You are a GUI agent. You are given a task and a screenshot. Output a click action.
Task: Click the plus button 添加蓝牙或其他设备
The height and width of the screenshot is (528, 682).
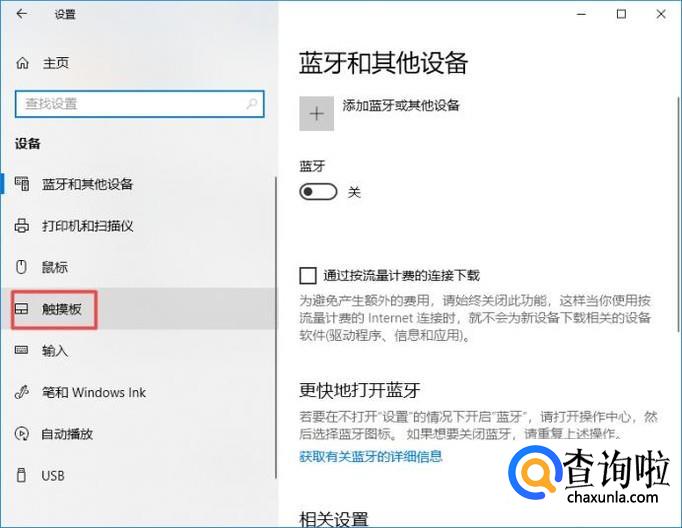point(317,114)
